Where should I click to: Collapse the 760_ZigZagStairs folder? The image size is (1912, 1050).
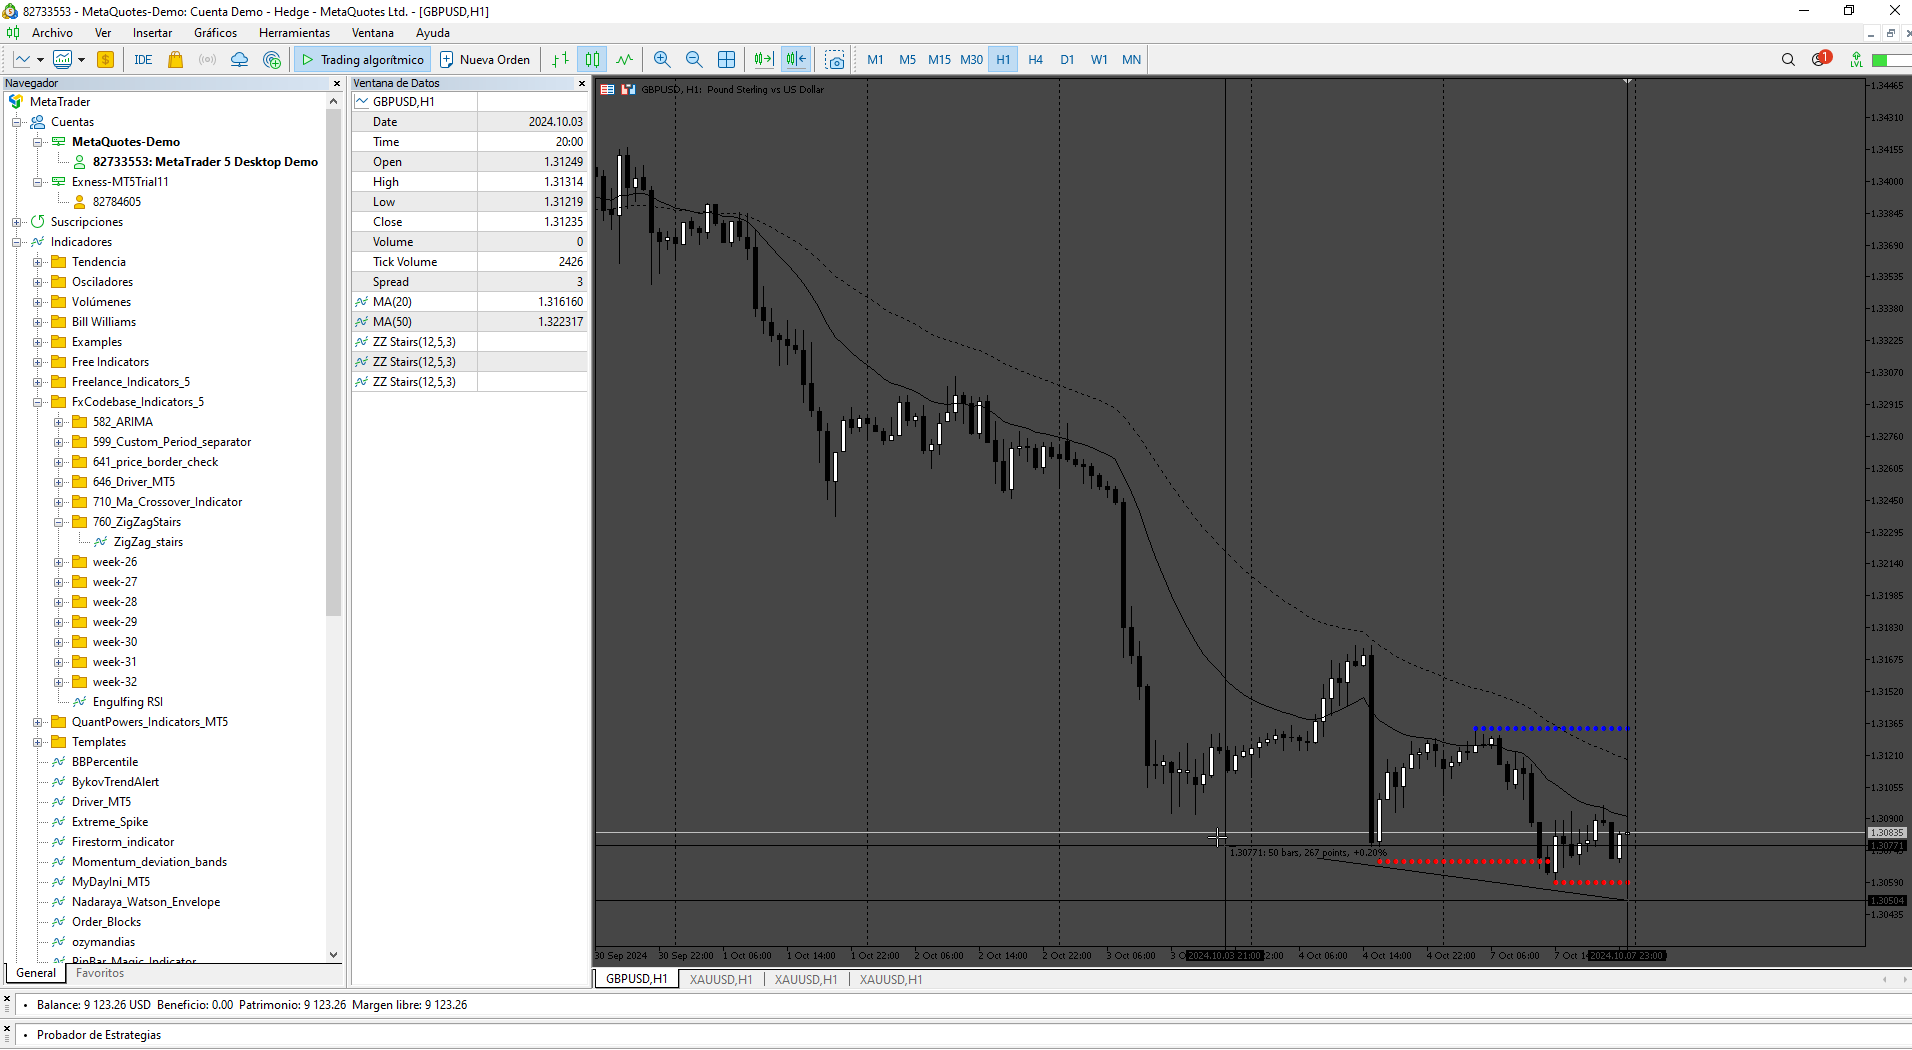point(59,522)
